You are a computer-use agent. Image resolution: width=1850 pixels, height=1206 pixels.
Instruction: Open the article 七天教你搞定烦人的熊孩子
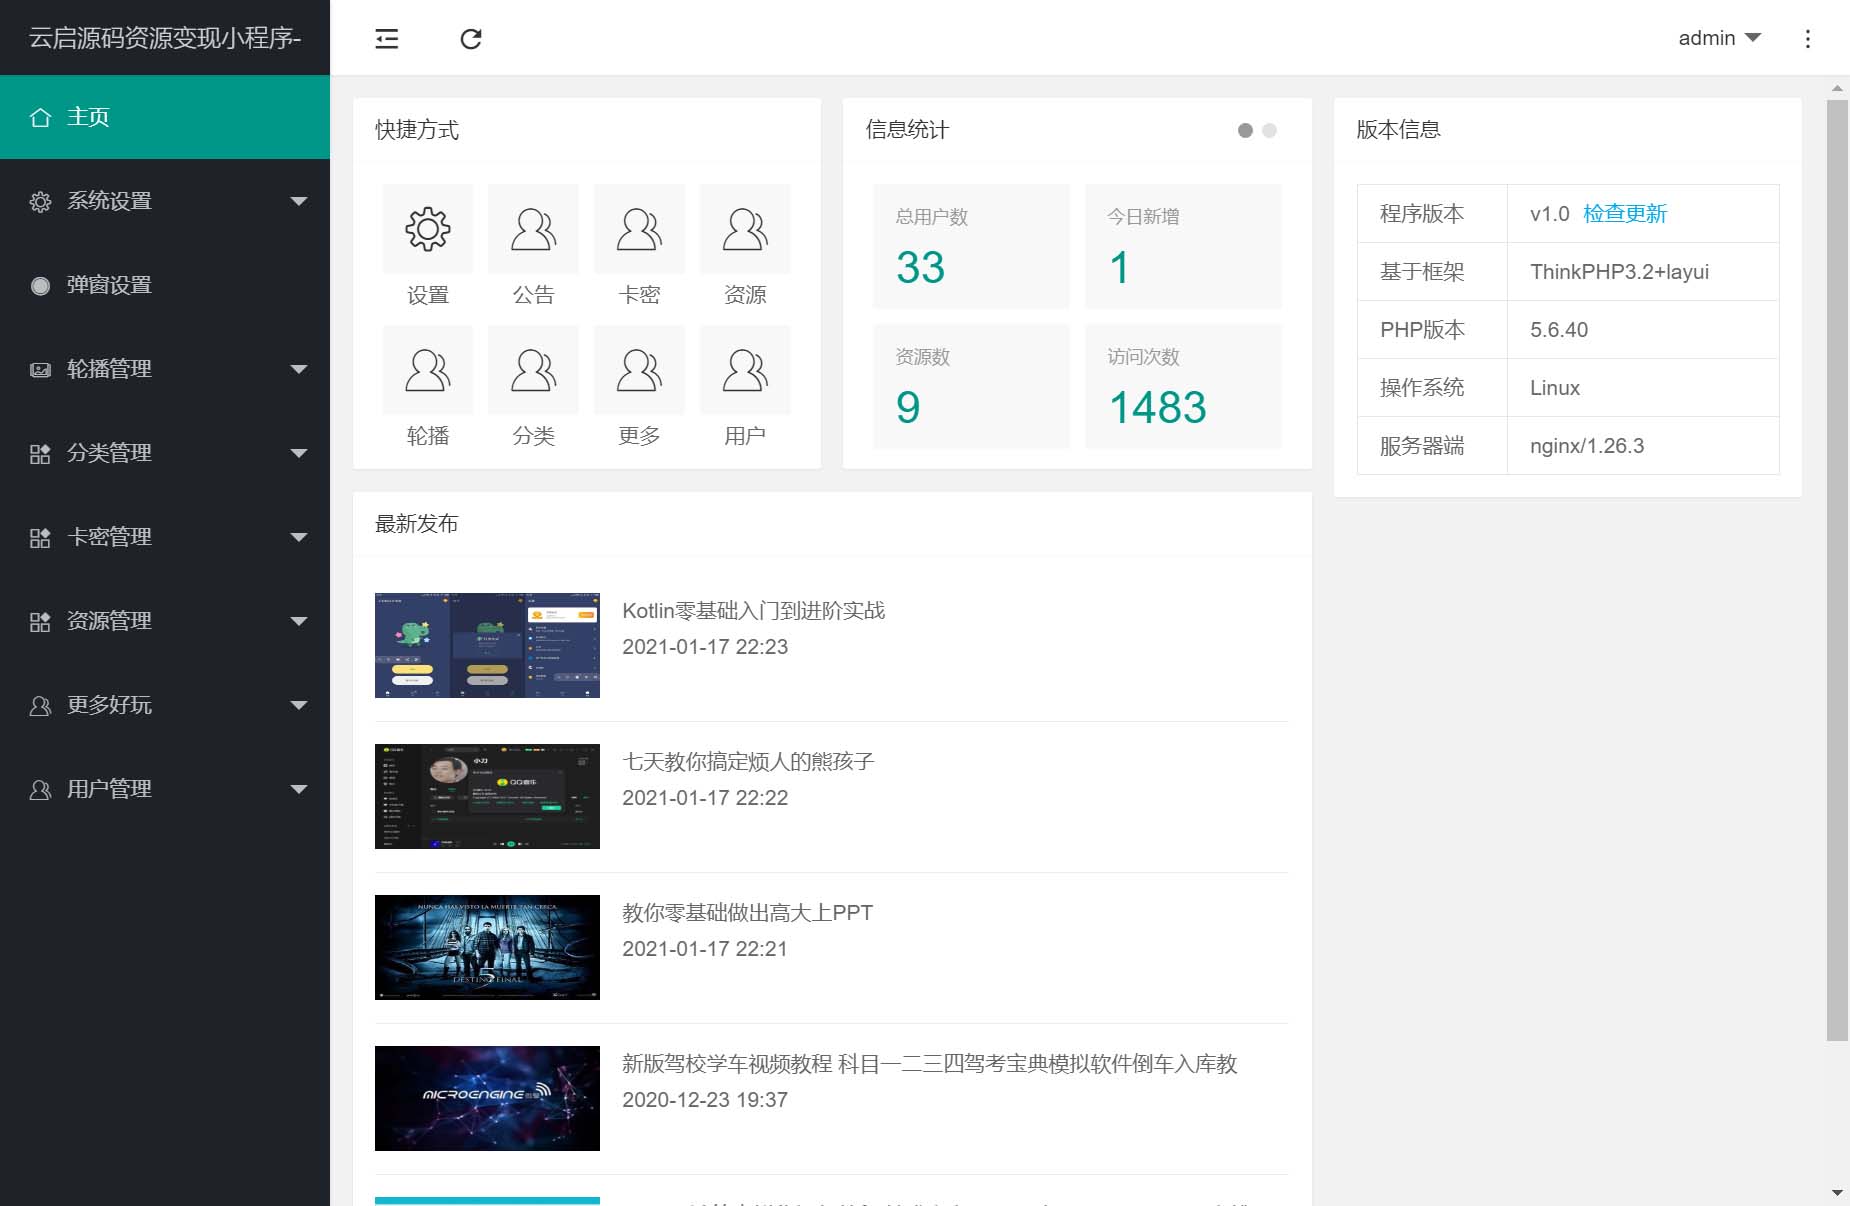pos(747,761)
